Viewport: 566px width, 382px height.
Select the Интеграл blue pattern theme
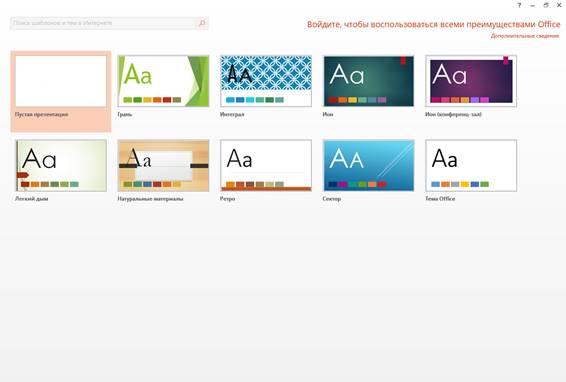[266, 81]
